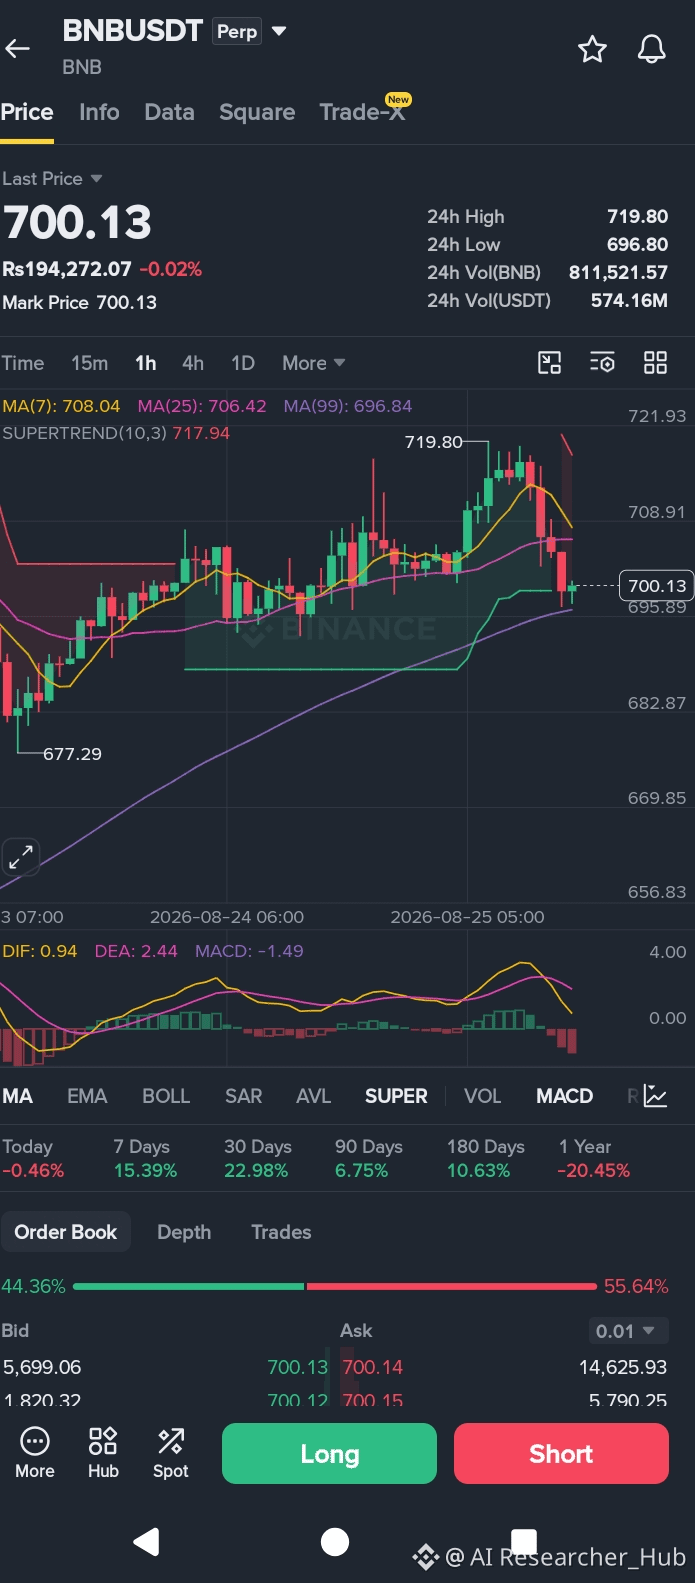Open multi-chart grid layout icon
The height and width of the screenshot is (1583, 695).
655,363
